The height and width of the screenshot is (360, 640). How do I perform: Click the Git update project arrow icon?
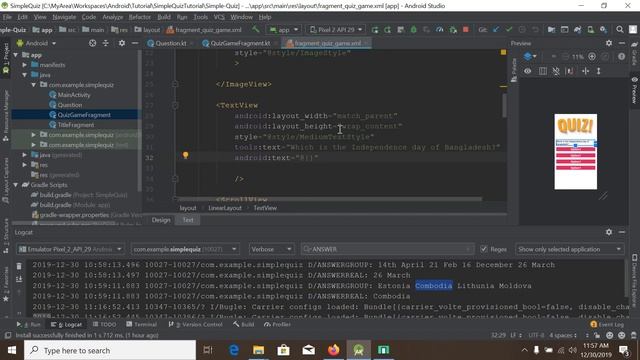coord(496,29)
